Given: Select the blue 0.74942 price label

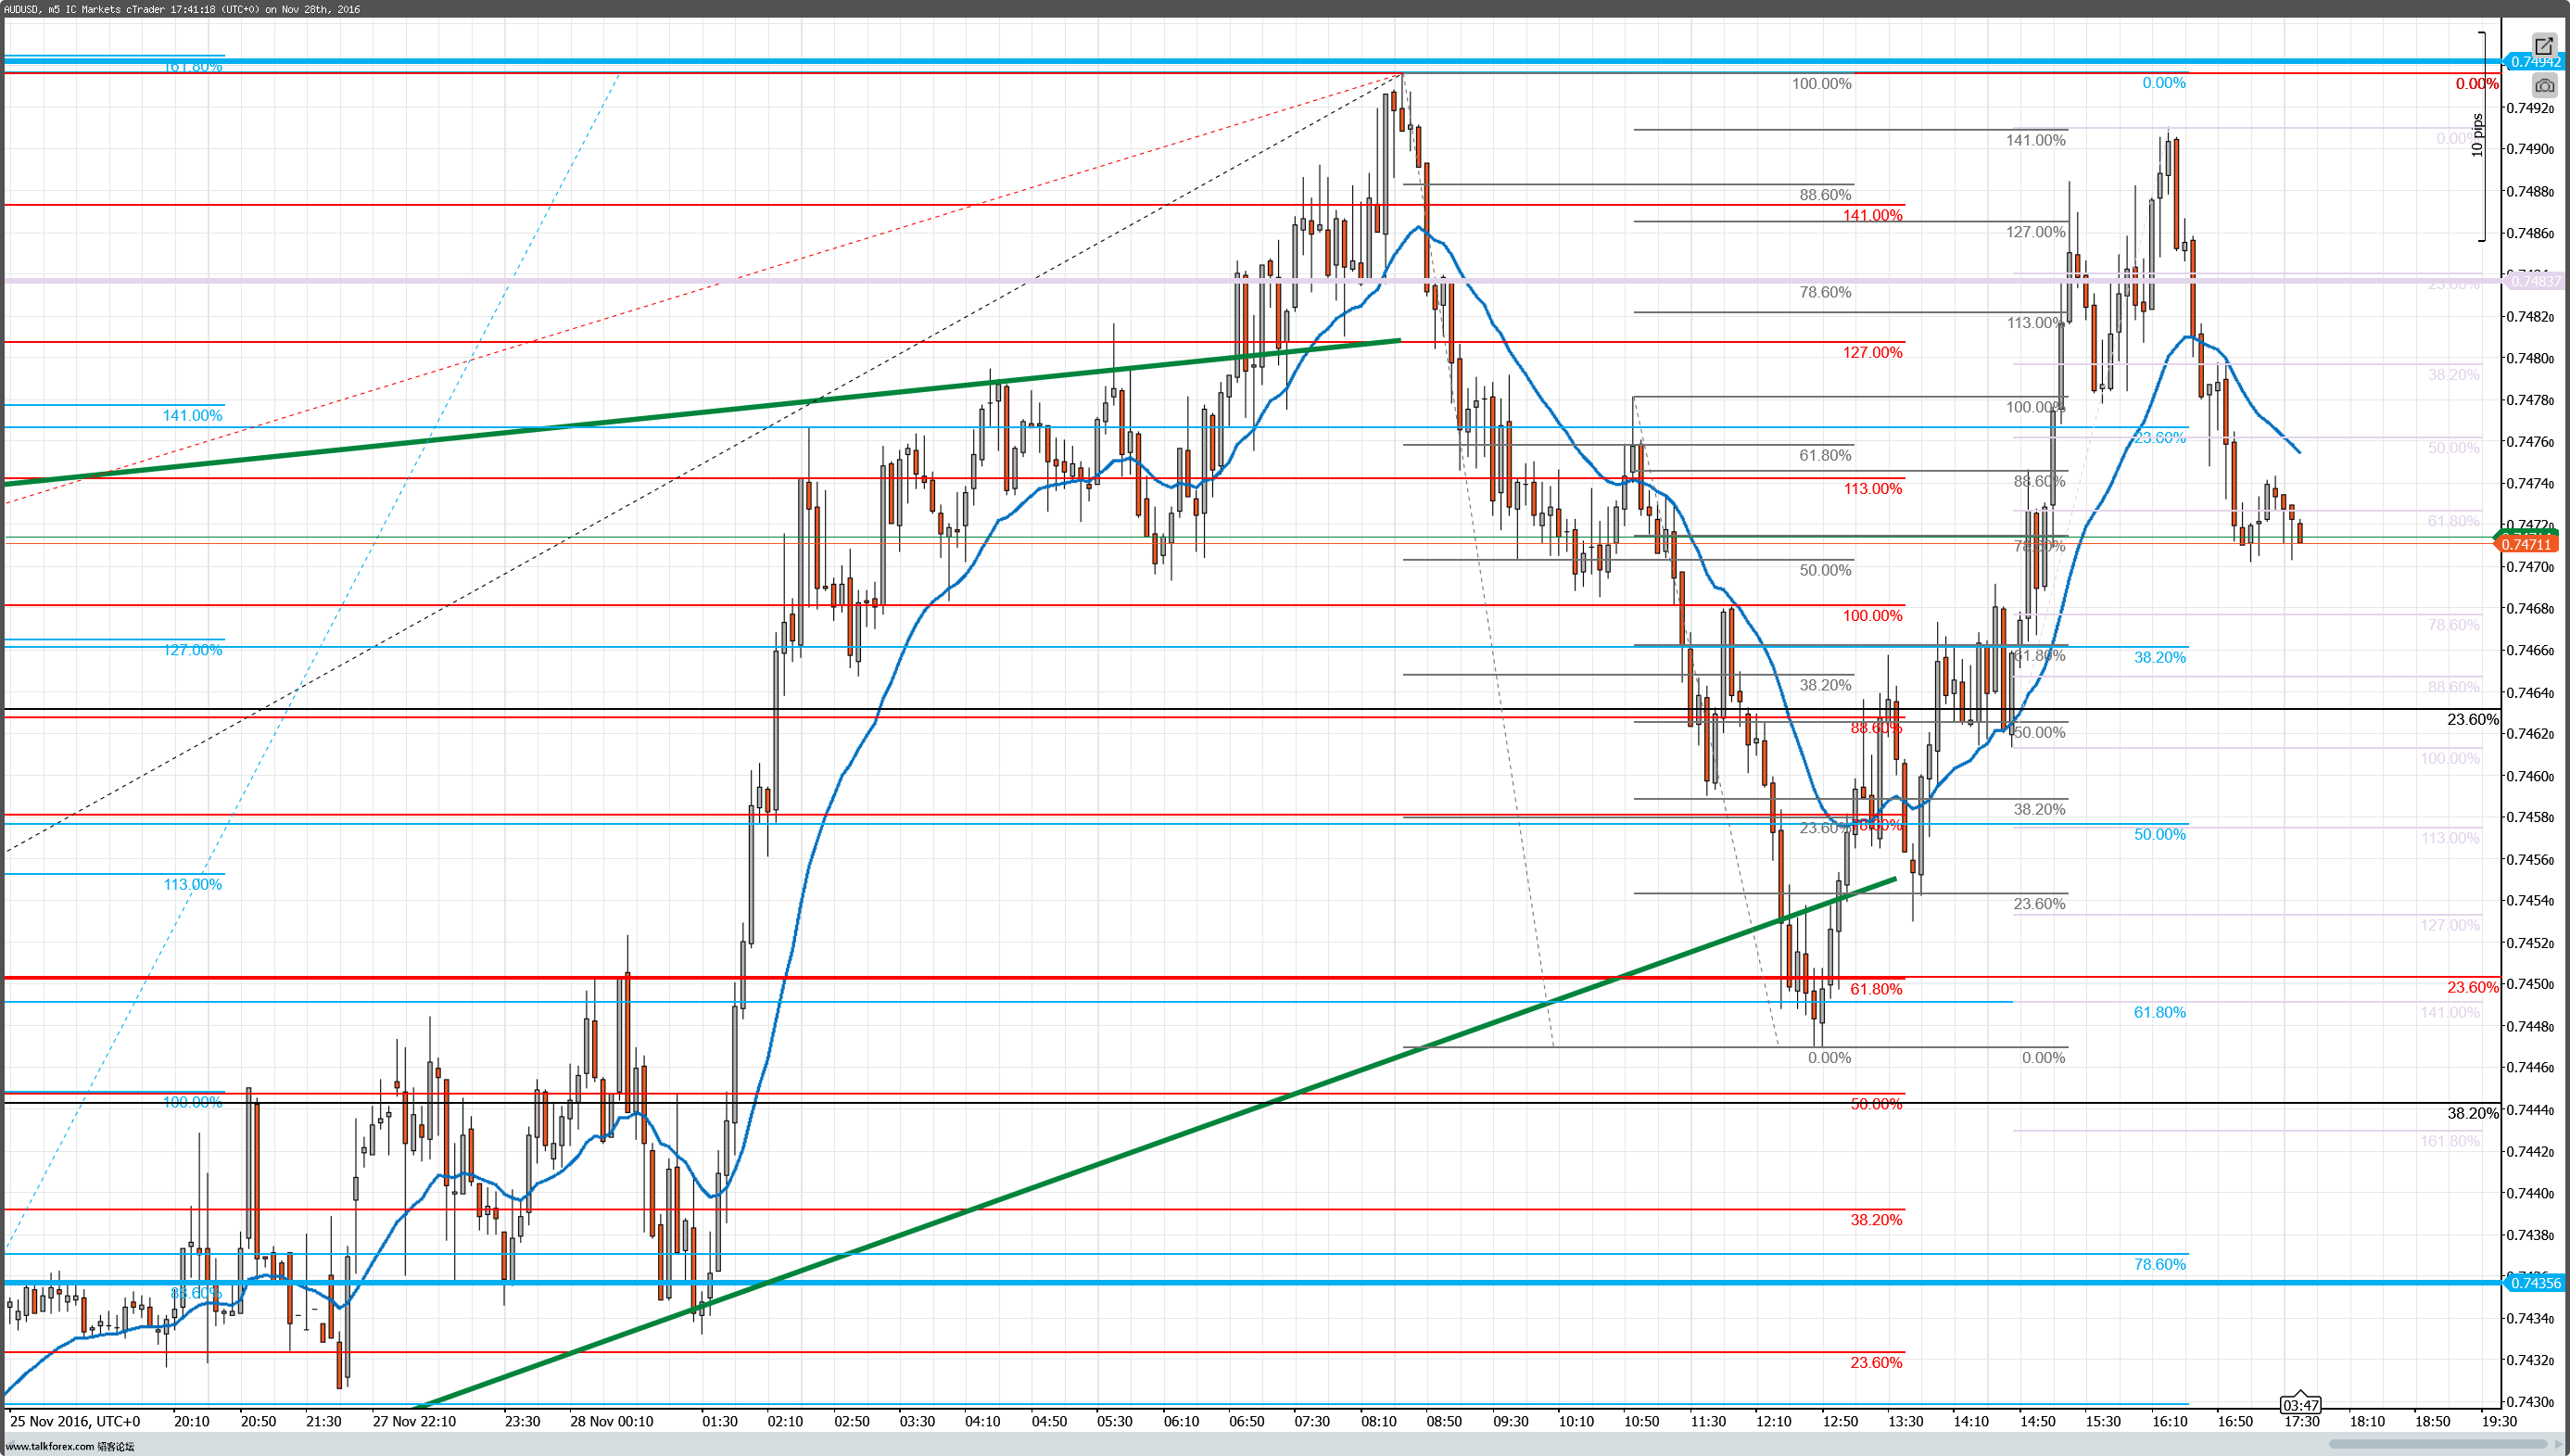Looking at the screenshot, I should point(2534,62).
